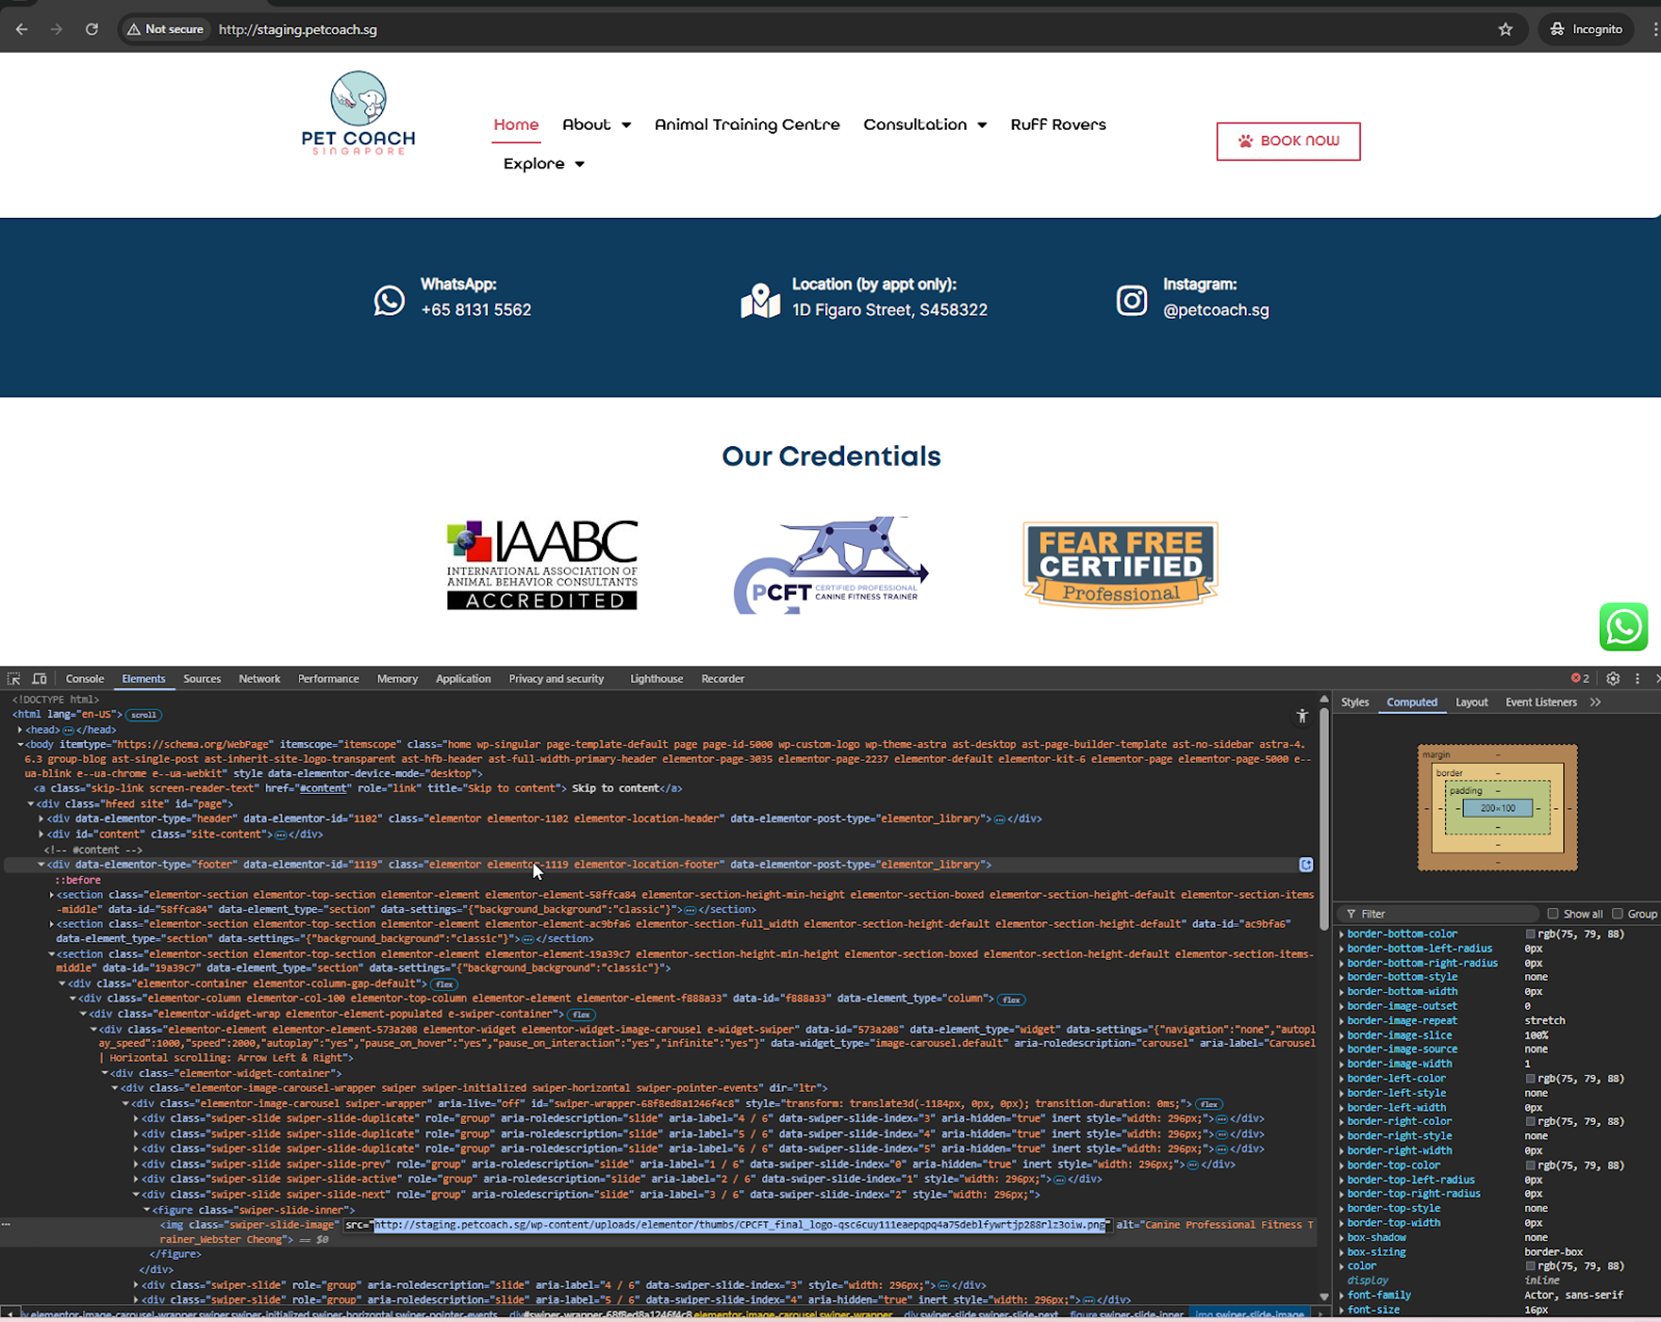Click the Instagram icon in blue banner
The width and height of the screenshot is (1661, 1322).
[1131, 300]
